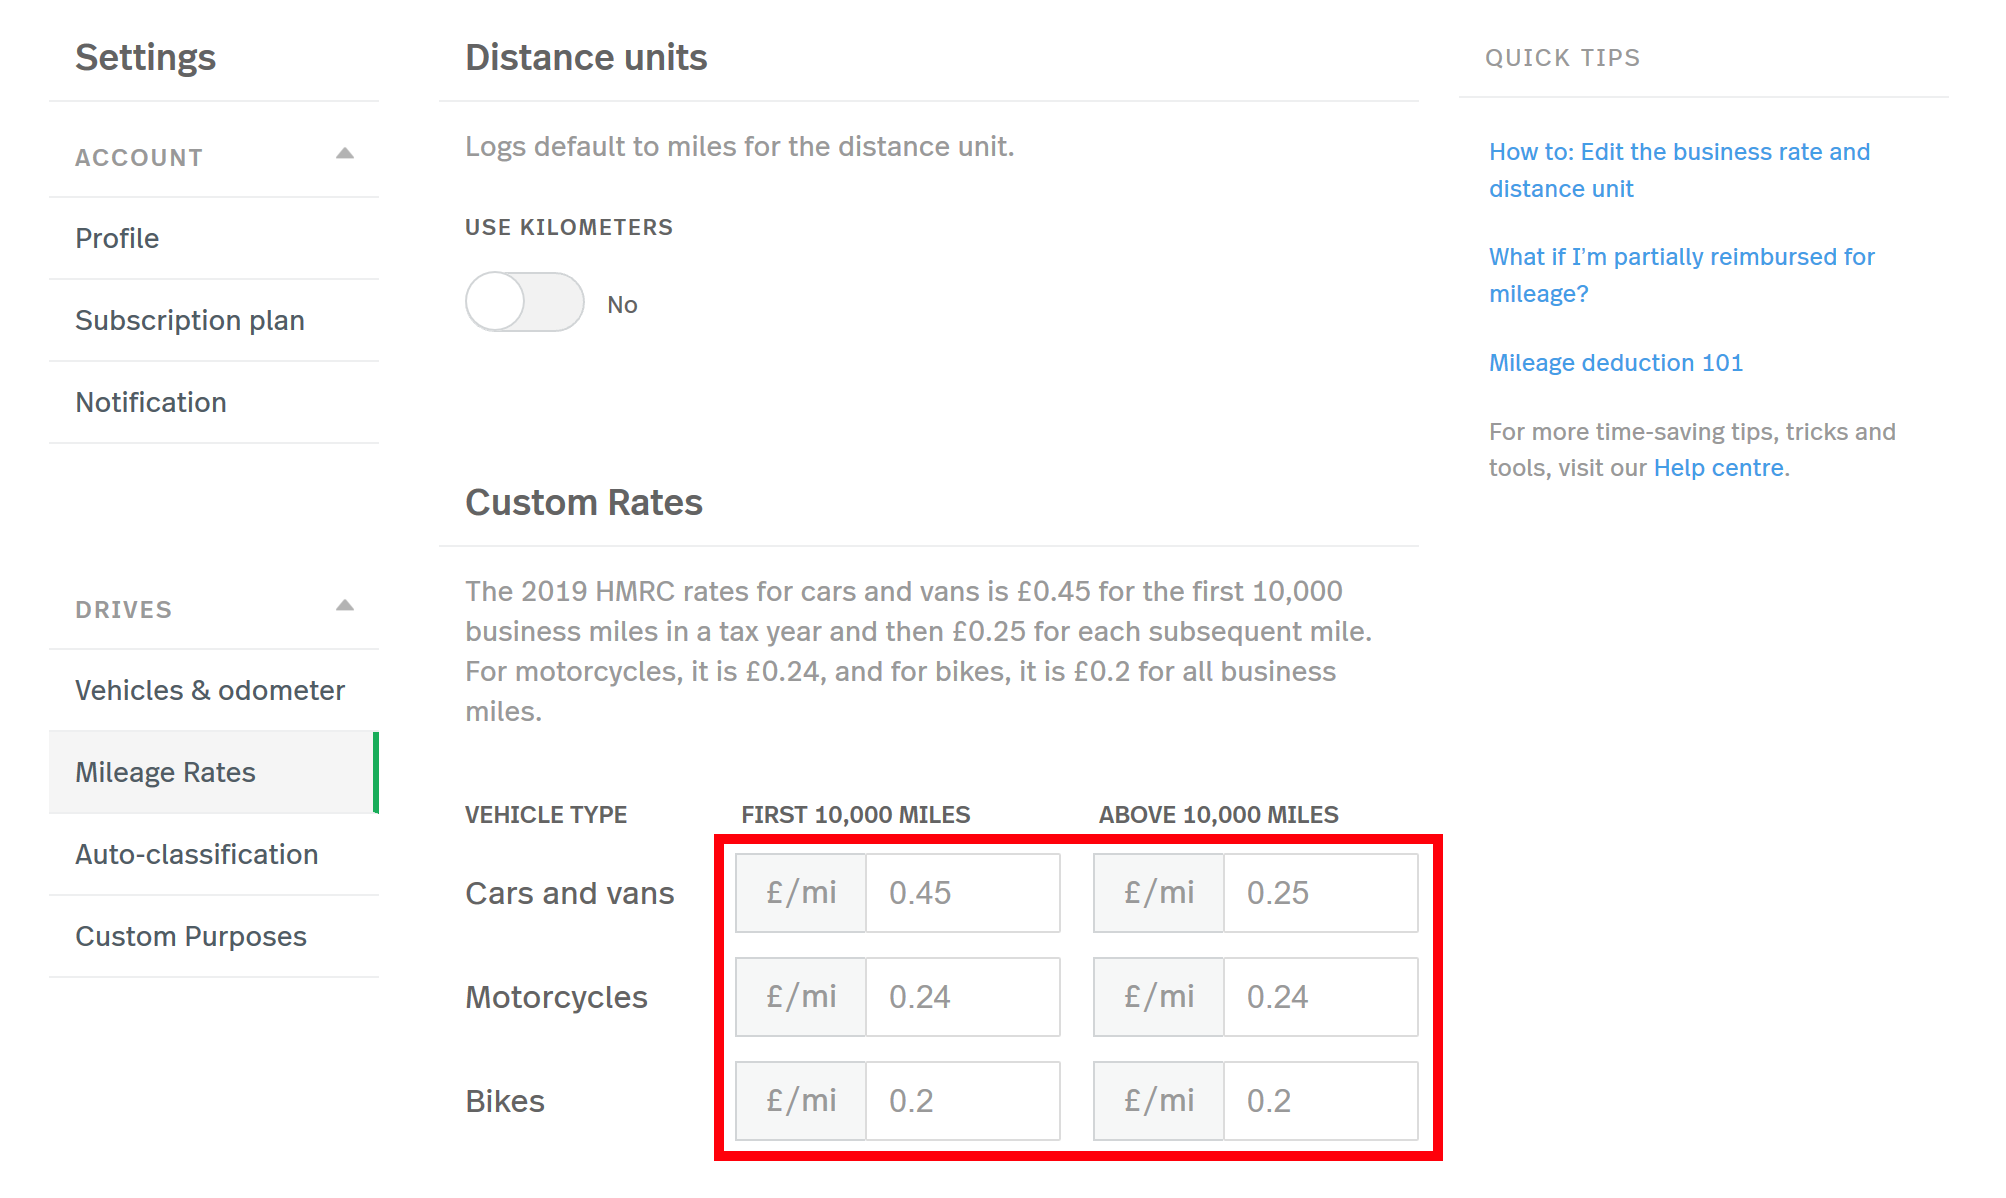Viewport: 2006px width, 1198px height.
Task: Toggle the Use Kilometers switch
Action: coord(524,302)
